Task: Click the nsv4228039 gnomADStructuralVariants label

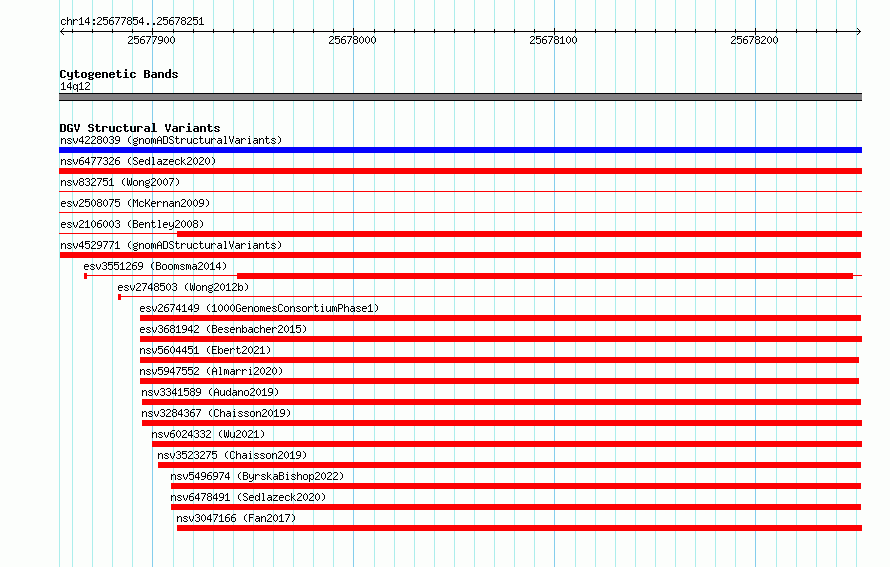Action: coord(171,140)
